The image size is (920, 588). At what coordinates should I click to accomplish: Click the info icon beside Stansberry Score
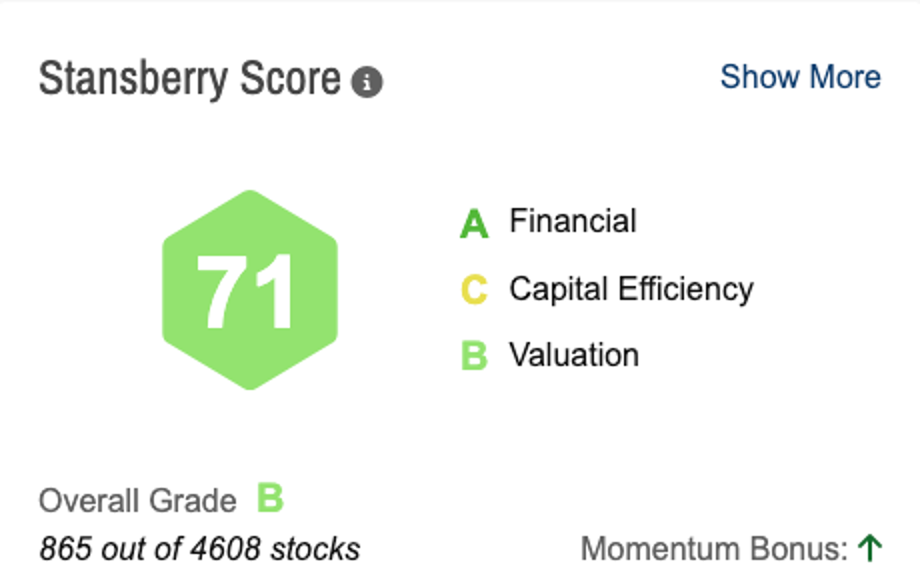pos(367,82)
